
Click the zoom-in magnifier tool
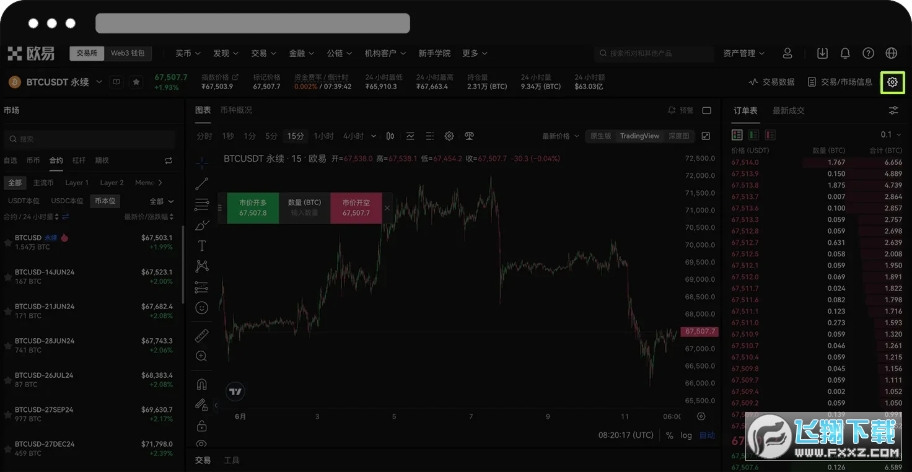[202, 356]
